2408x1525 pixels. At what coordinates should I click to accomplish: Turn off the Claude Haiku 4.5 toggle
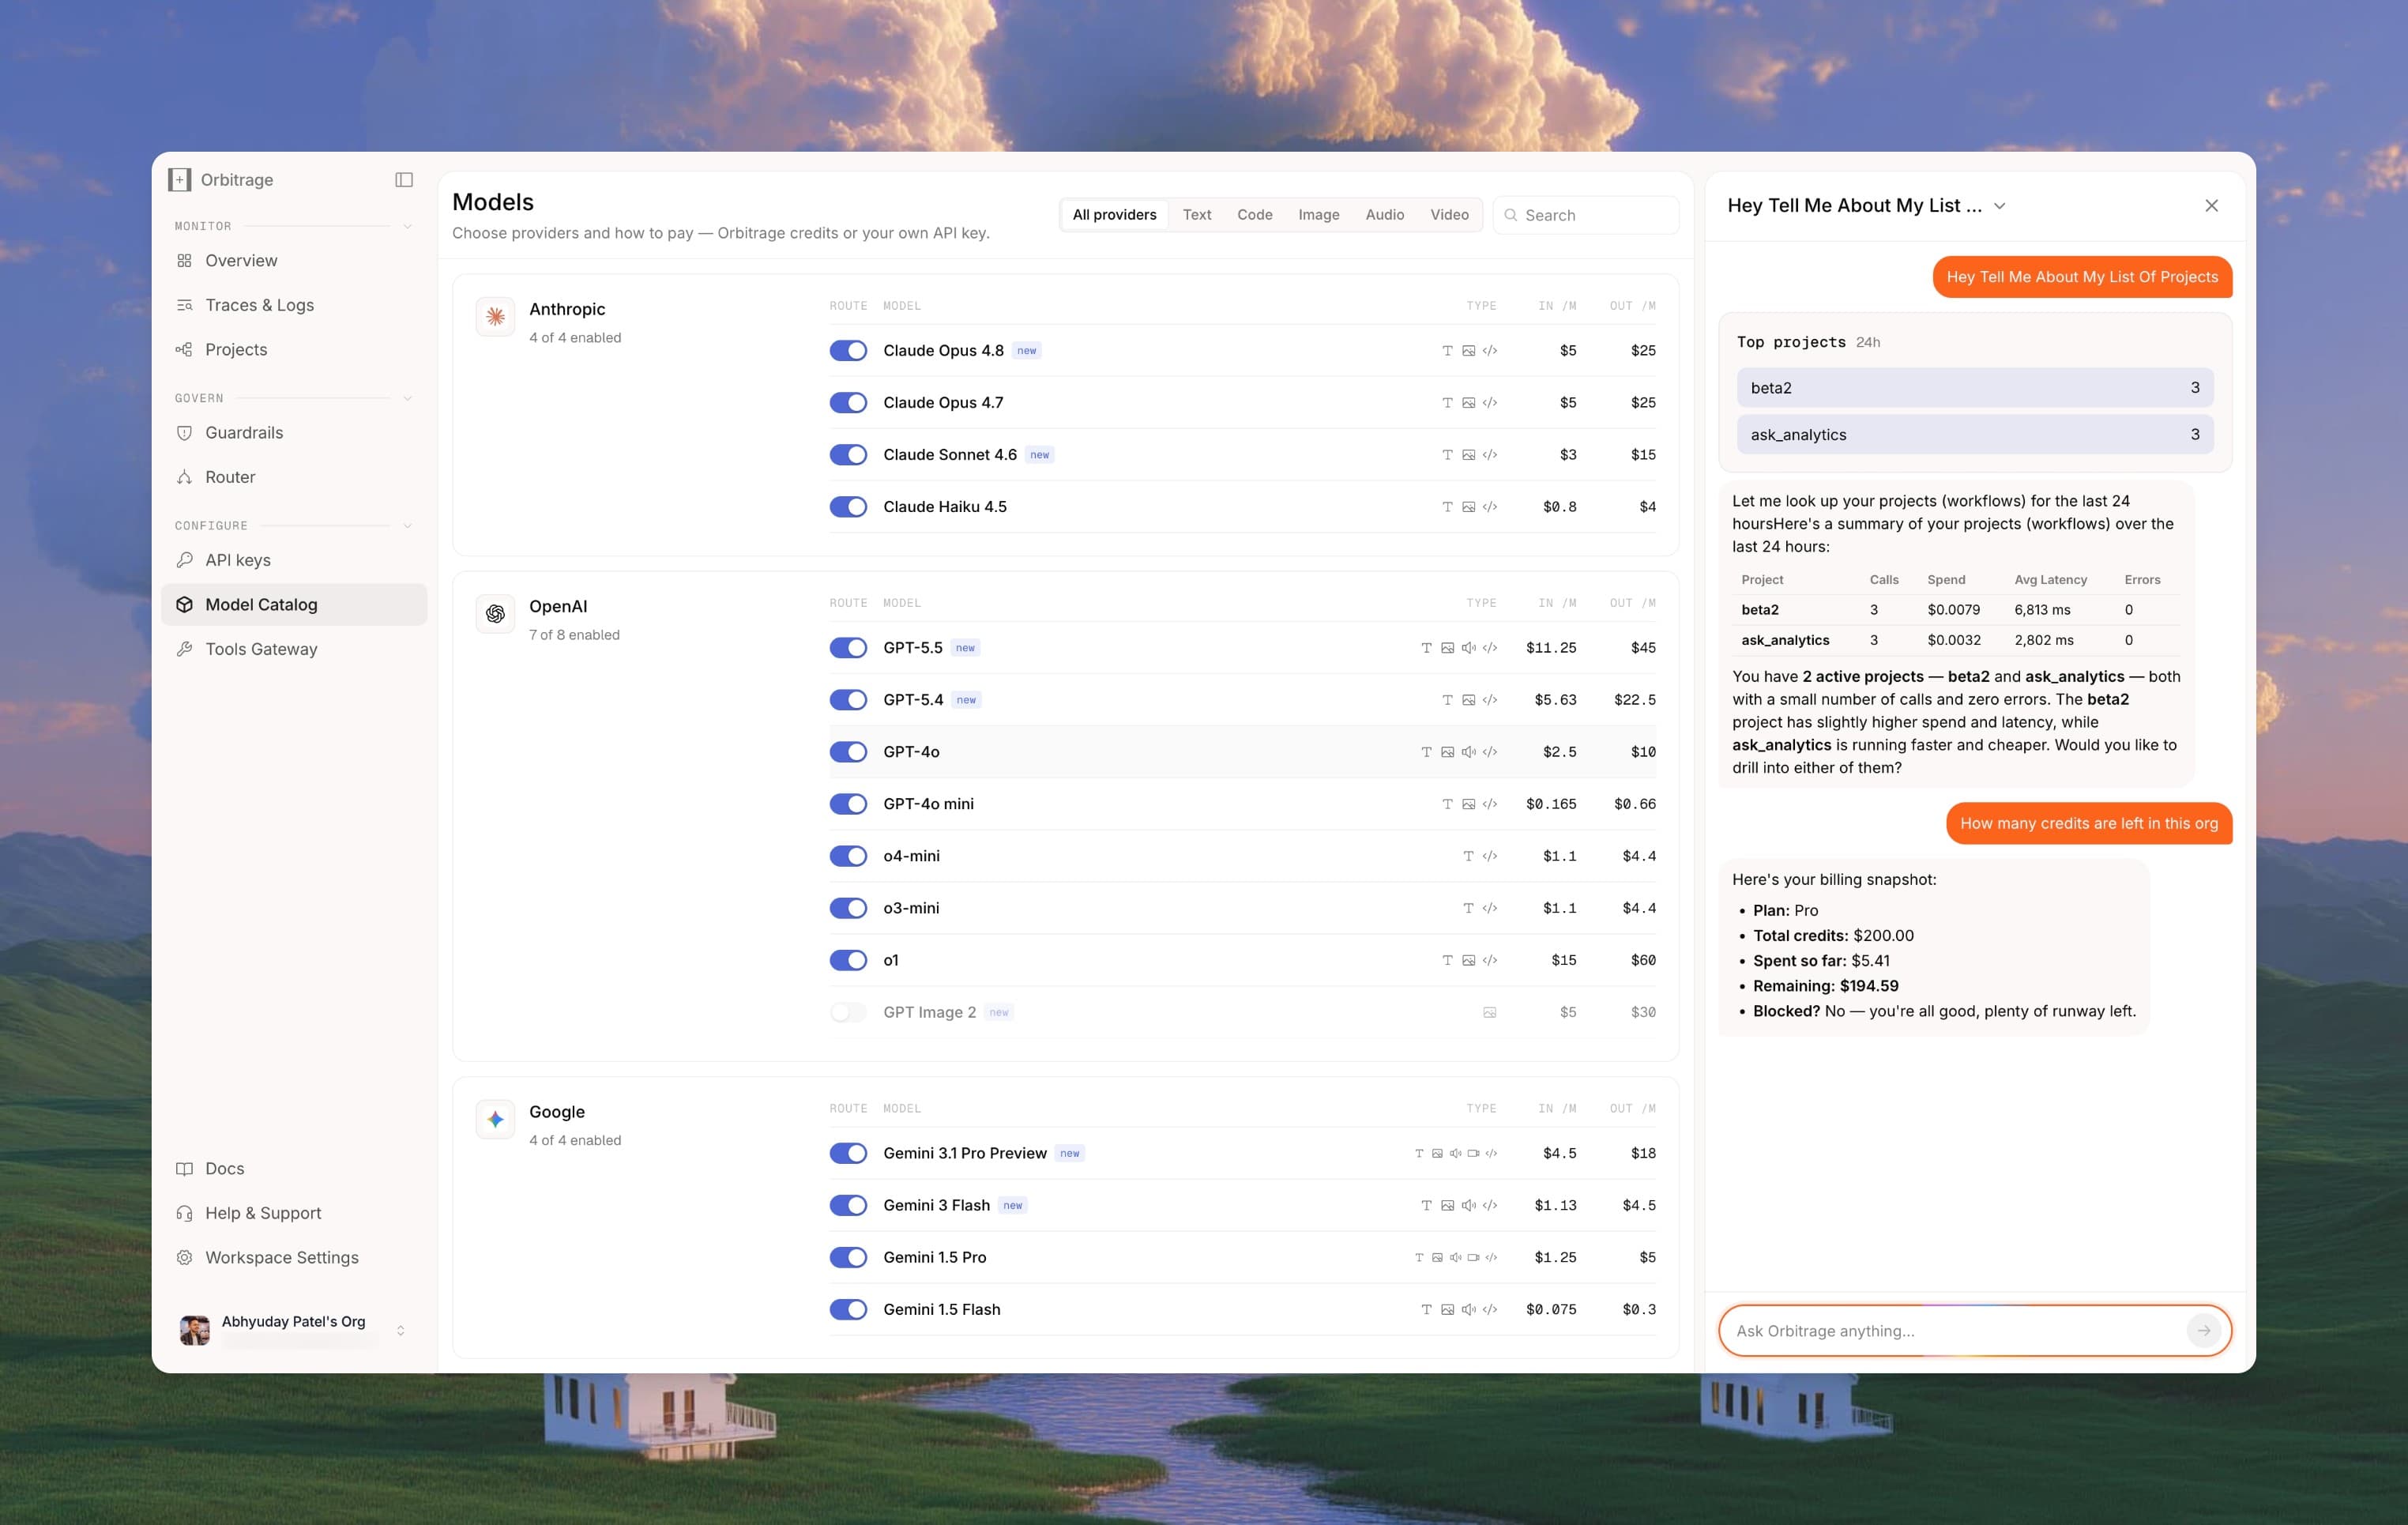(x=848, y=507)
